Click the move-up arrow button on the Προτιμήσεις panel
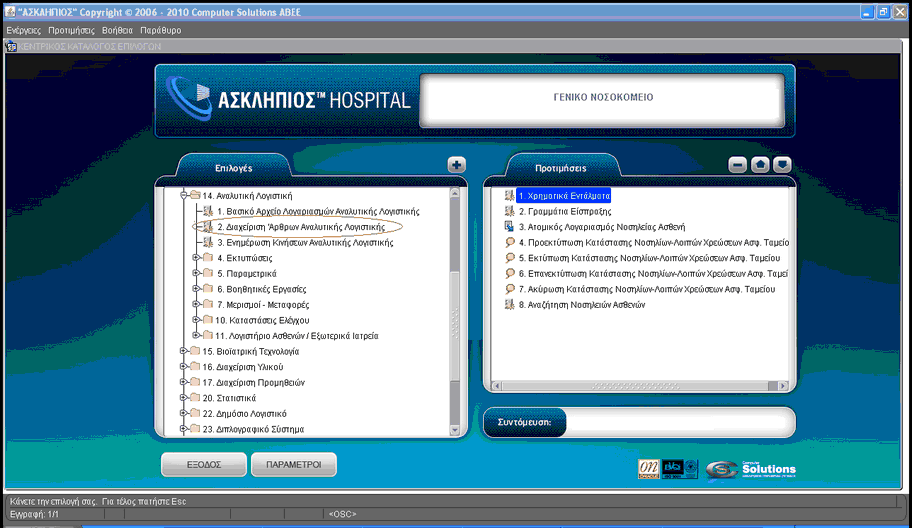The width and height of the screenshot is (912, 528). click(x=760, y=165)
